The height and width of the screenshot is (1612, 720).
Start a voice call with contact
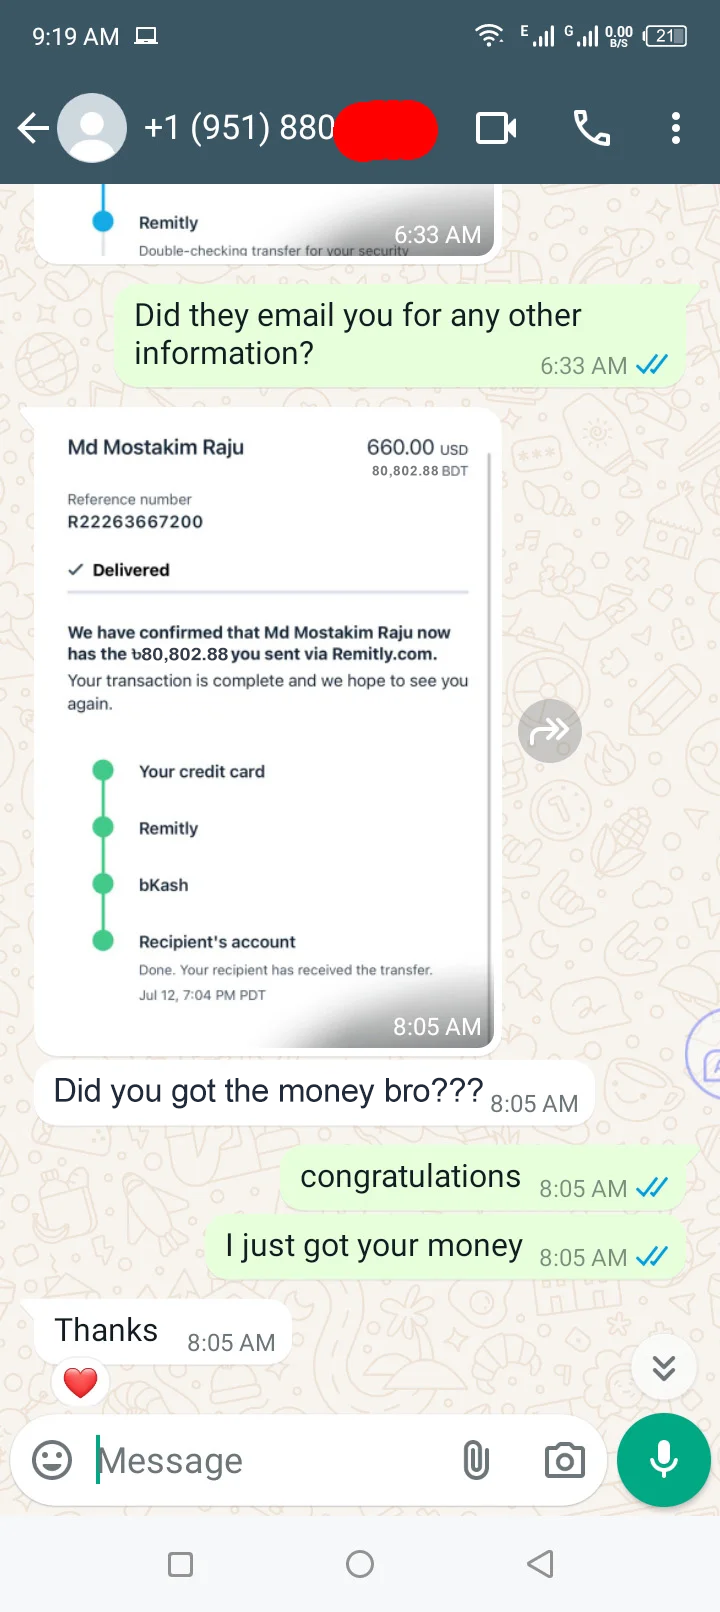[x=591, y=128]
